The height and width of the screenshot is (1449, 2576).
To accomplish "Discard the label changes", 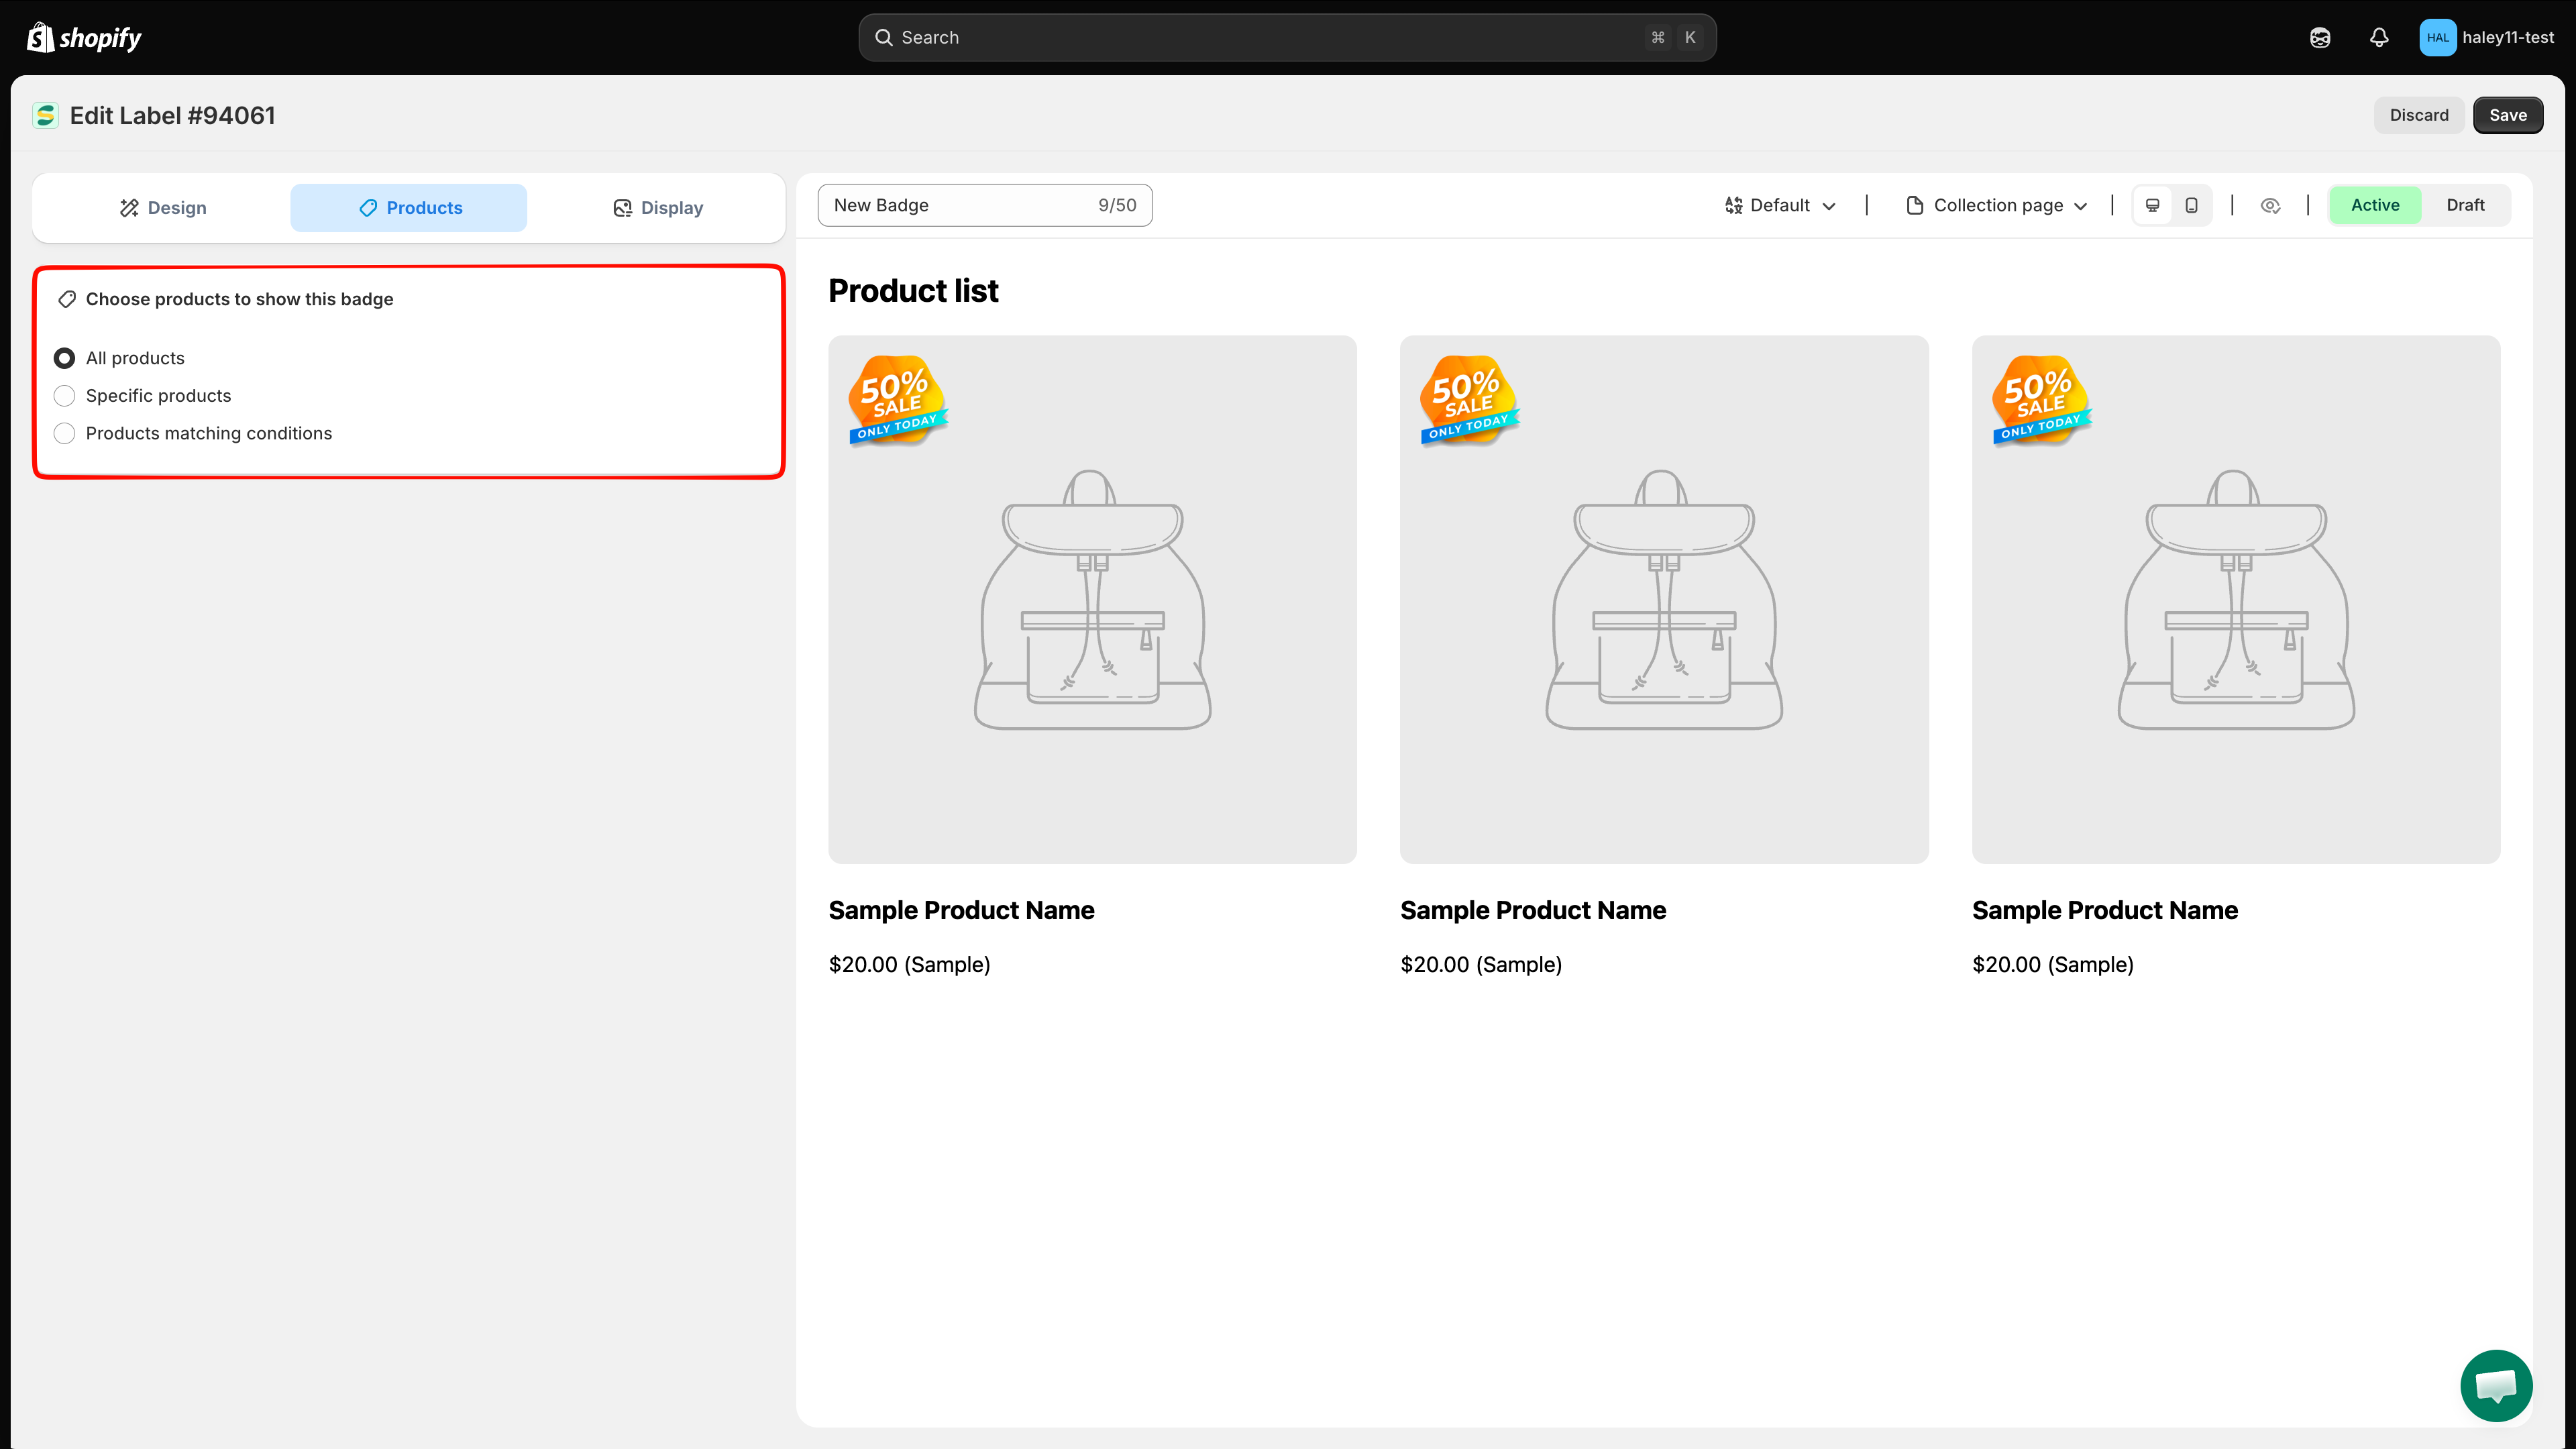I will point(2418,115).
